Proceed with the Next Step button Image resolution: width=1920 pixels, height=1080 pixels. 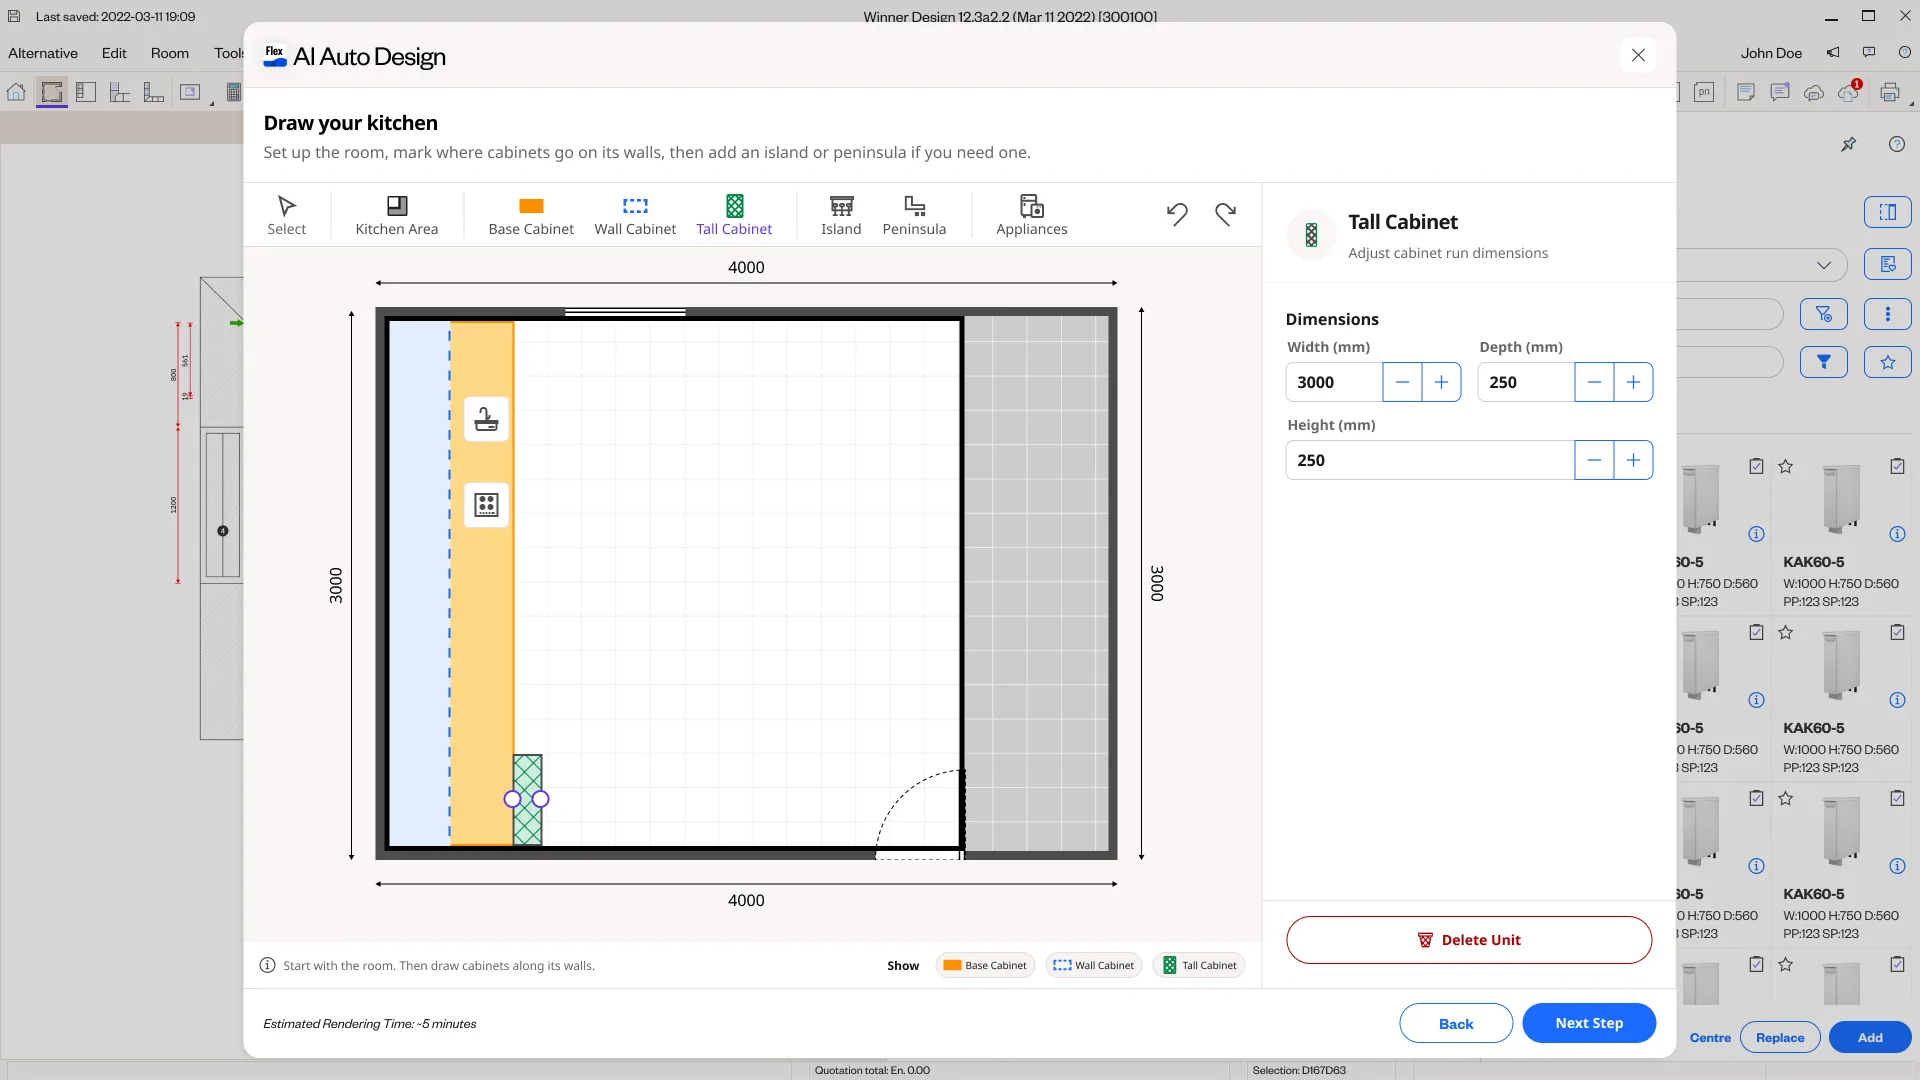[1589, 1023]
